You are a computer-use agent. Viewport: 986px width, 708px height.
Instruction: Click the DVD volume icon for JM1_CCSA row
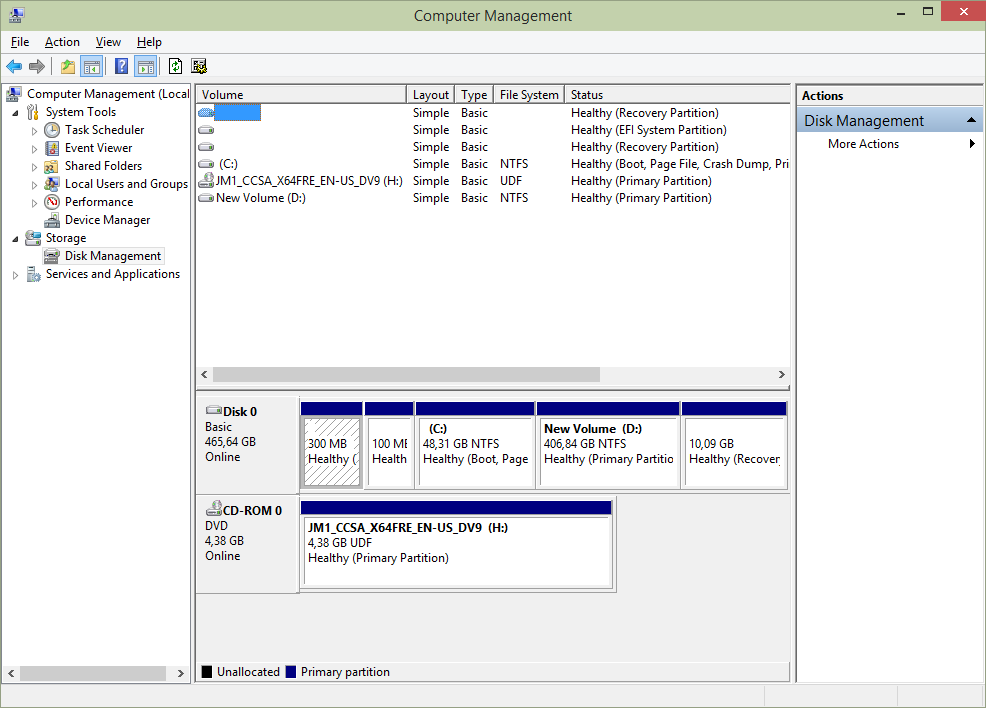(x=206, y=181)
